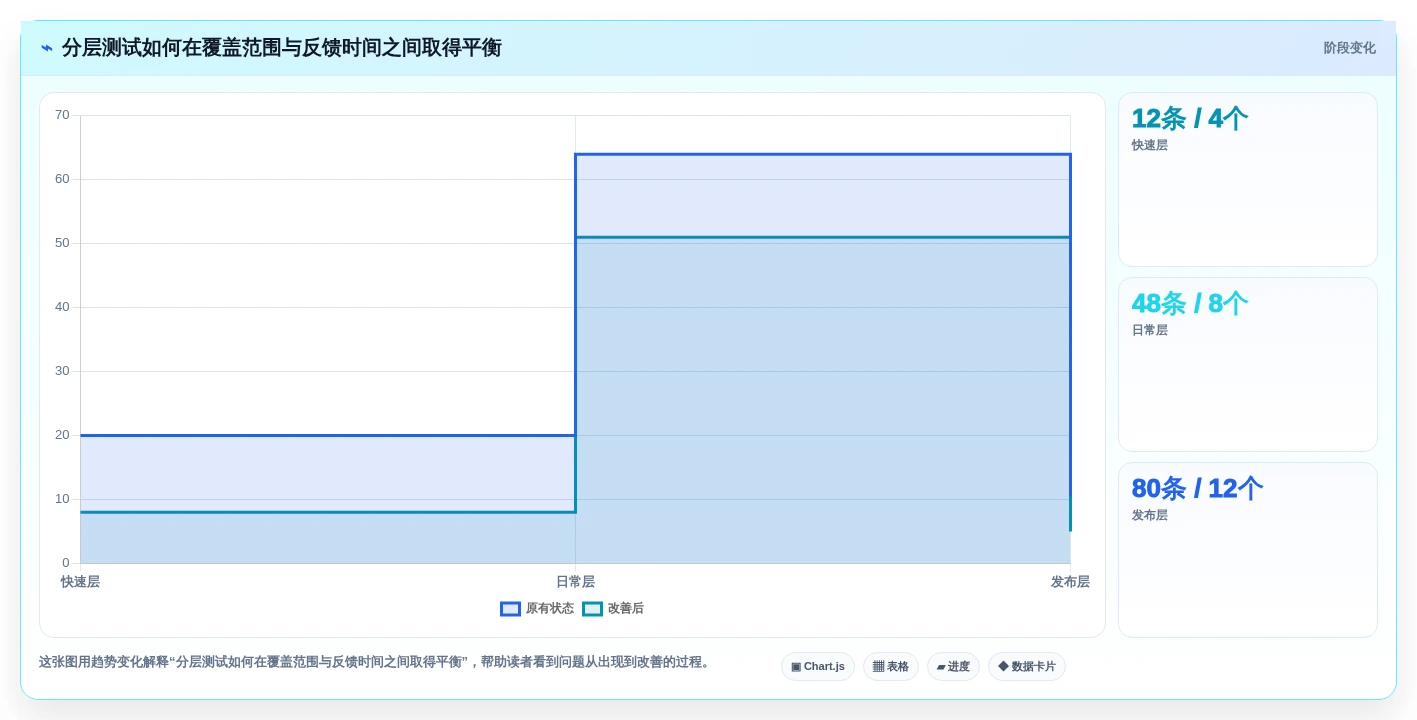Click the y-axis value 70
The height and width of the screenshot is (720, 1417).
pyautogui.click(x=62, y=115)
